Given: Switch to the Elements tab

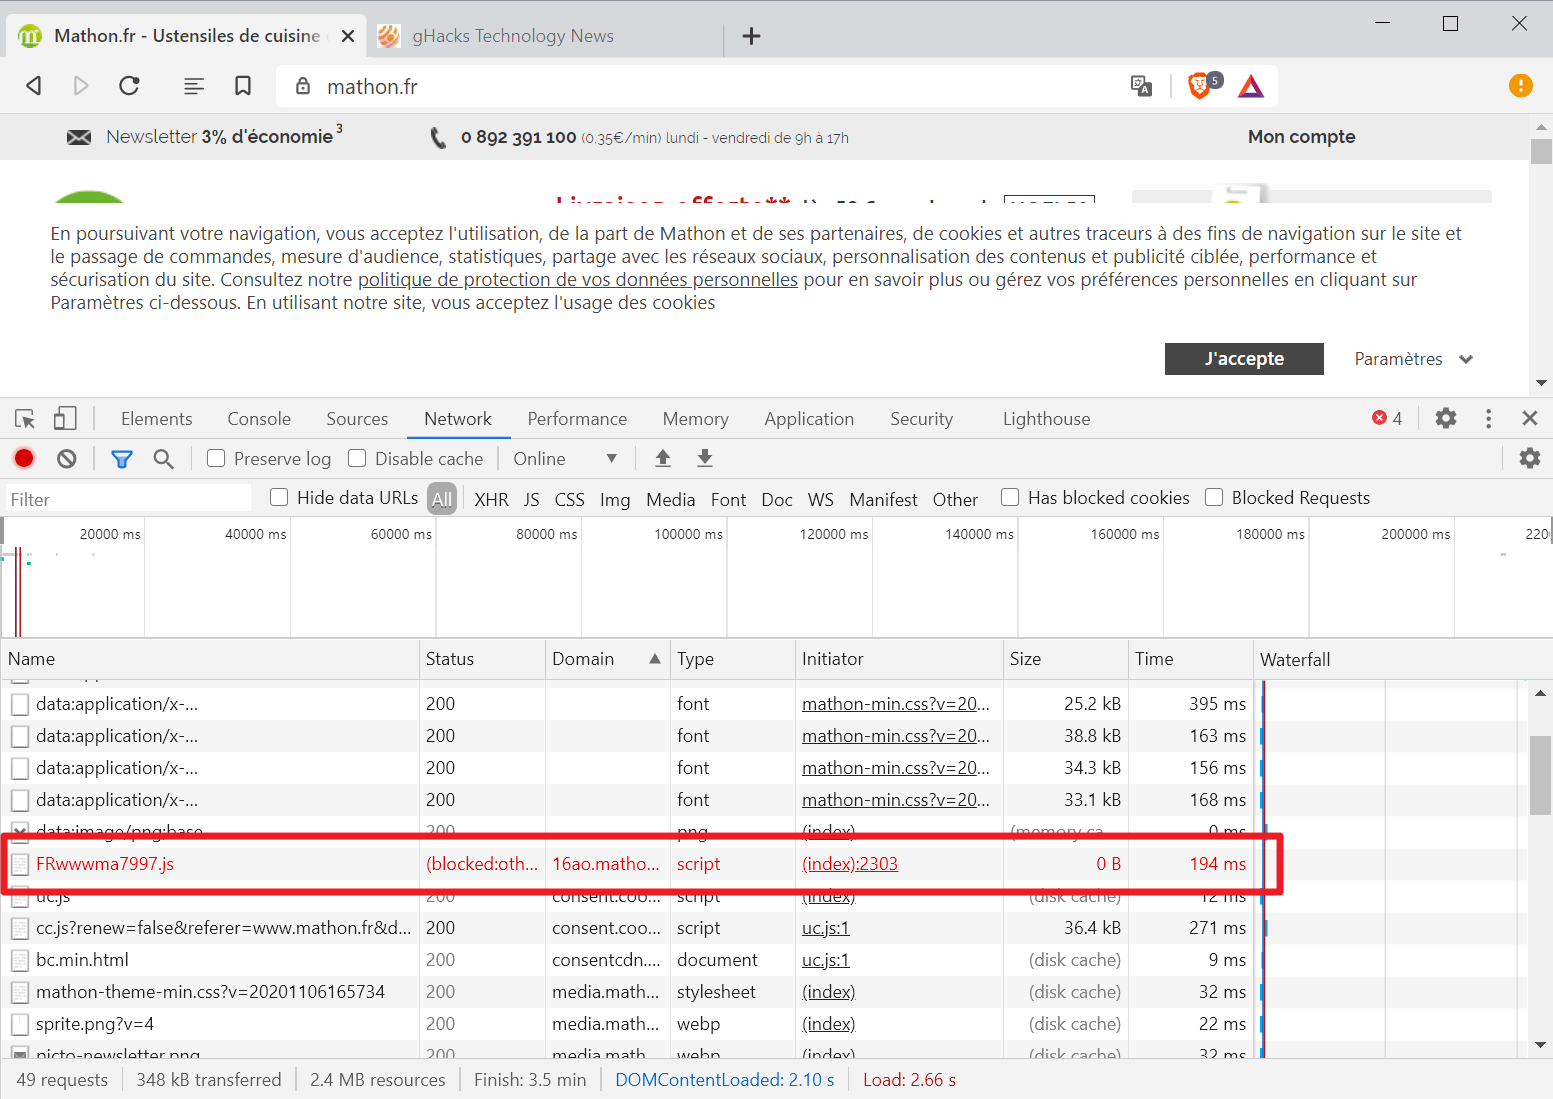Looking at the screenshot, I should point(156,419).
